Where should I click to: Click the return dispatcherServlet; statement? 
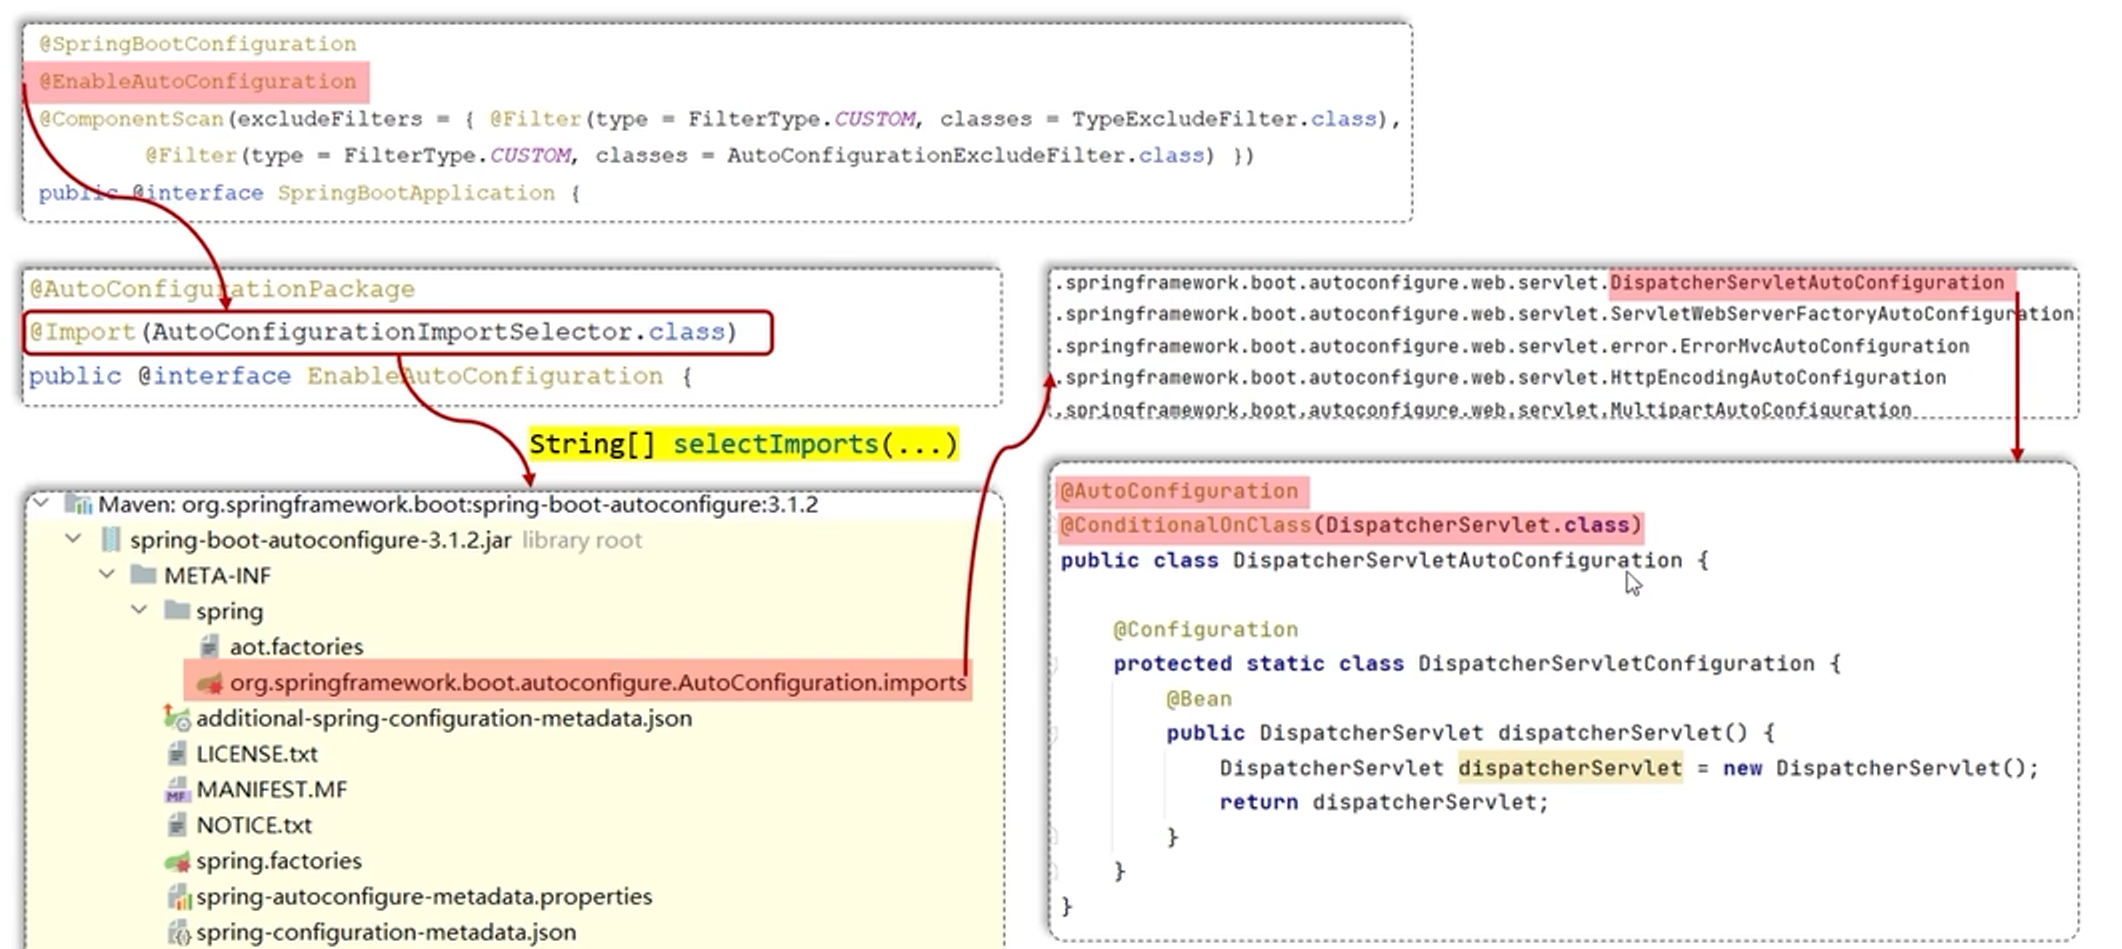[1383, 802]
